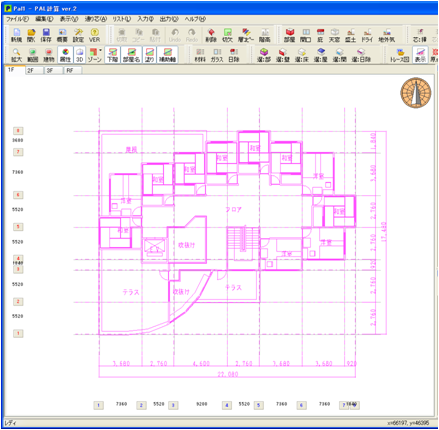Open the 概要 overview icon
This screenshot has width=439, height=430.
click(x=62, y=35)
